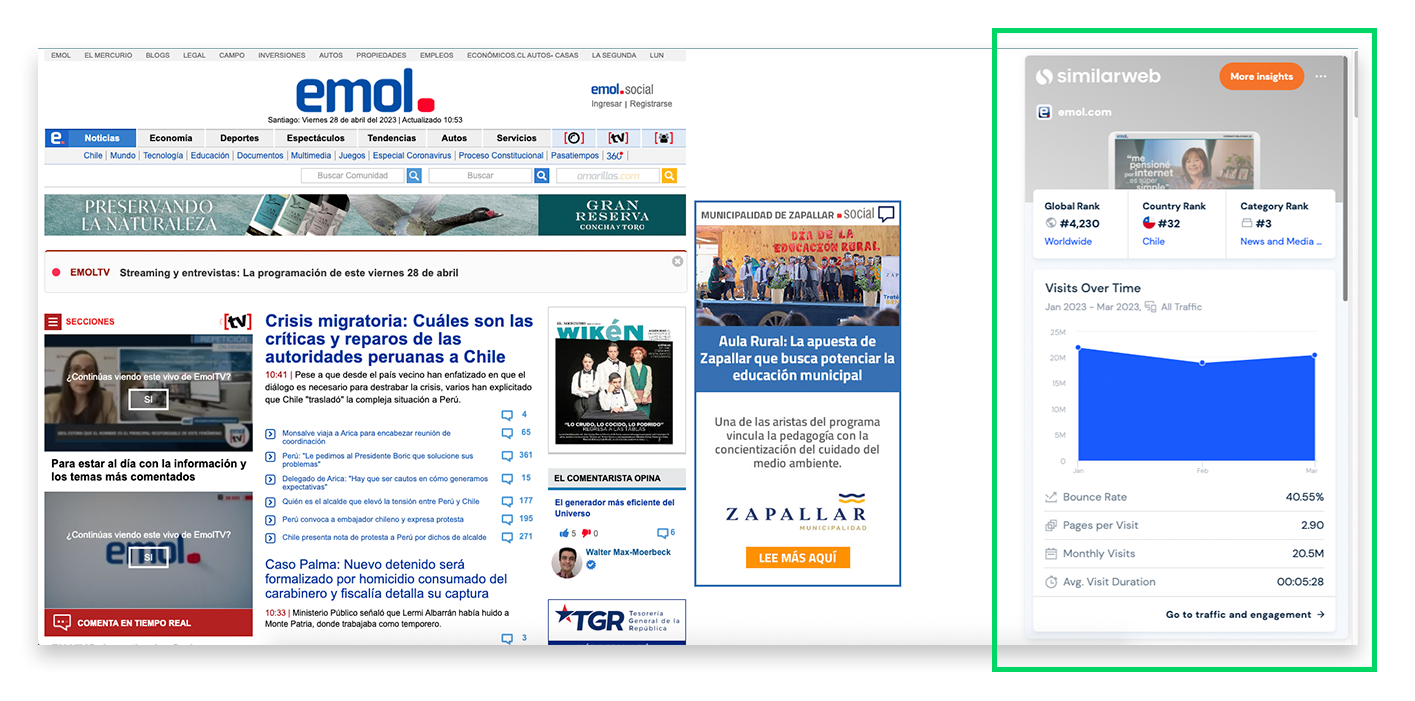Click the comment bubble with 65 comments
Image resolution: width=1415 pixels, height=701 pixels.
pos(507,434)
